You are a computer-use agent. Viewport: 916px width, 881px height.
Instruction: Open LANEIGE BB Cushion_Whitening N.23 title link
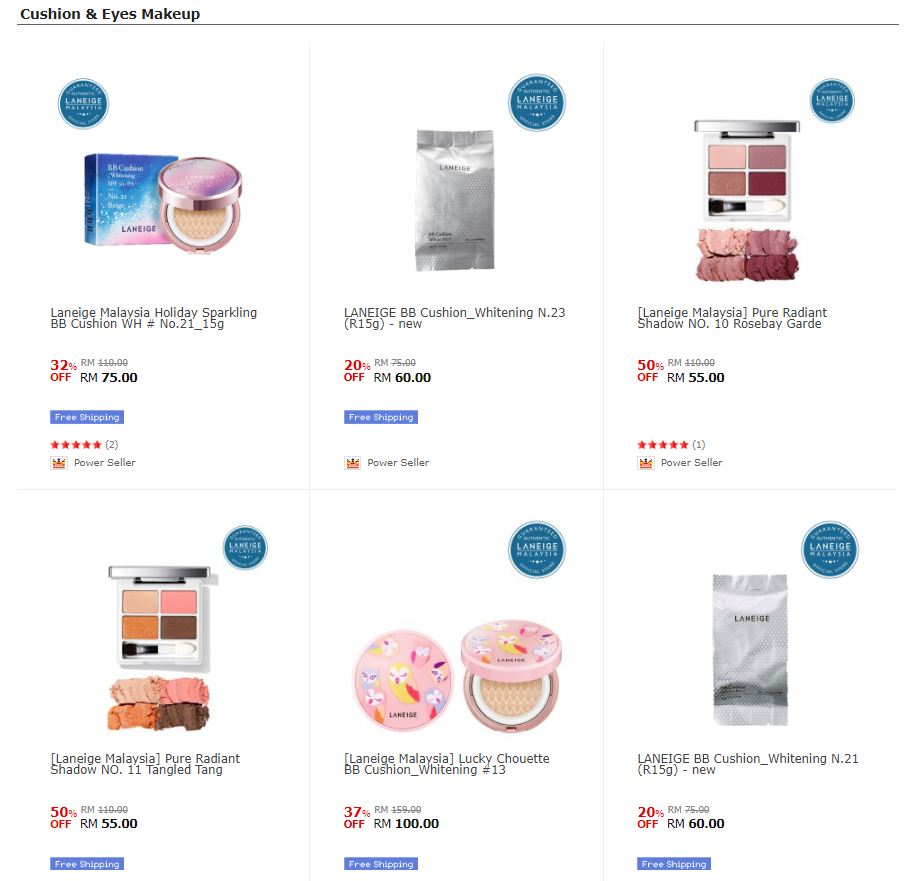click(x=454, y=318)
